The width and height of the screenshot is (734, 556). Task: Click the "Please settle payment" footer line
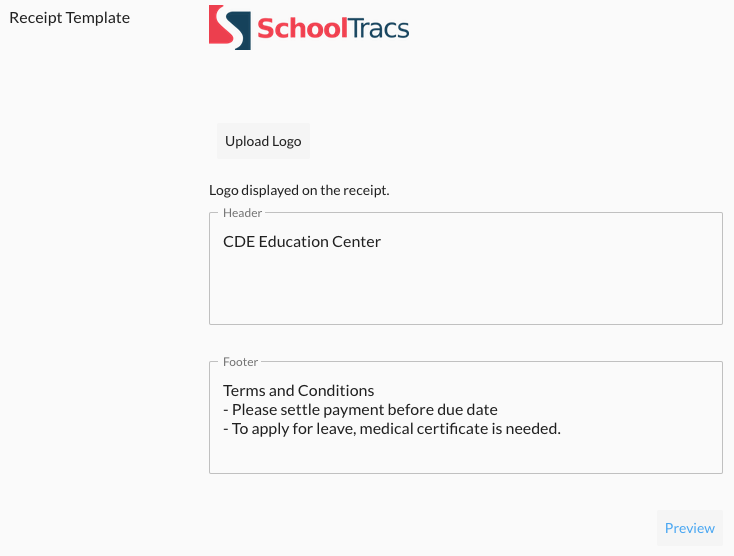360,410
